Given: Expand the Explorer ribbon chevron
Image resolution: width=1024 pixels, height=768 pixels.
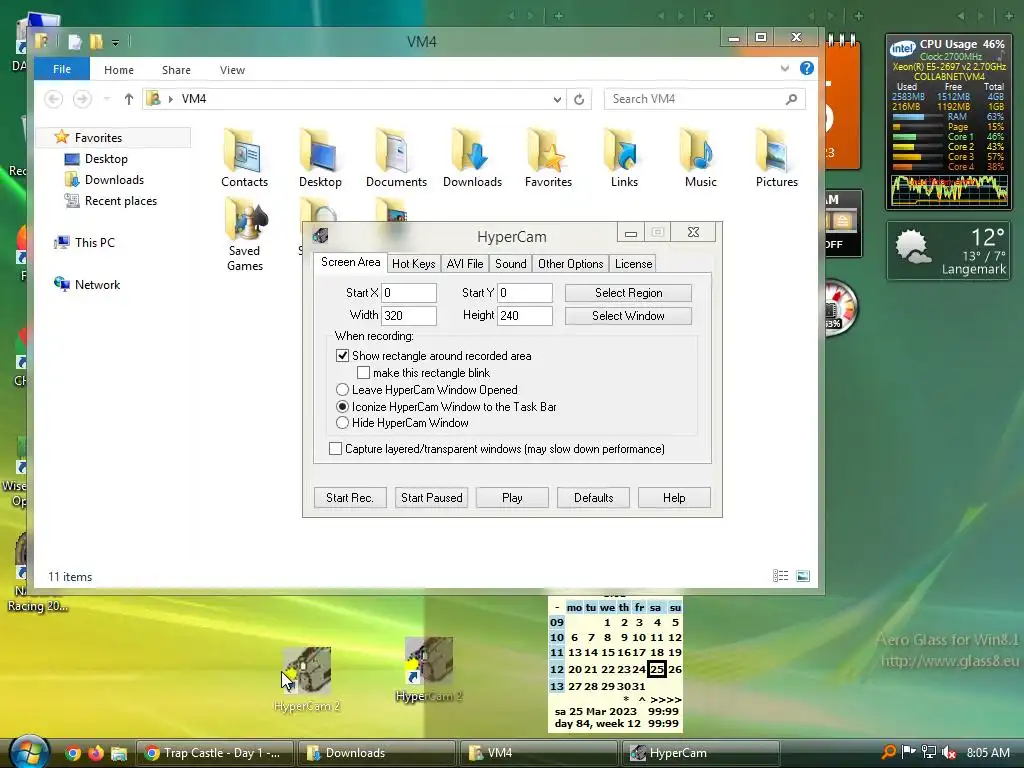Looking at the screenshot, I should (784, 69).
